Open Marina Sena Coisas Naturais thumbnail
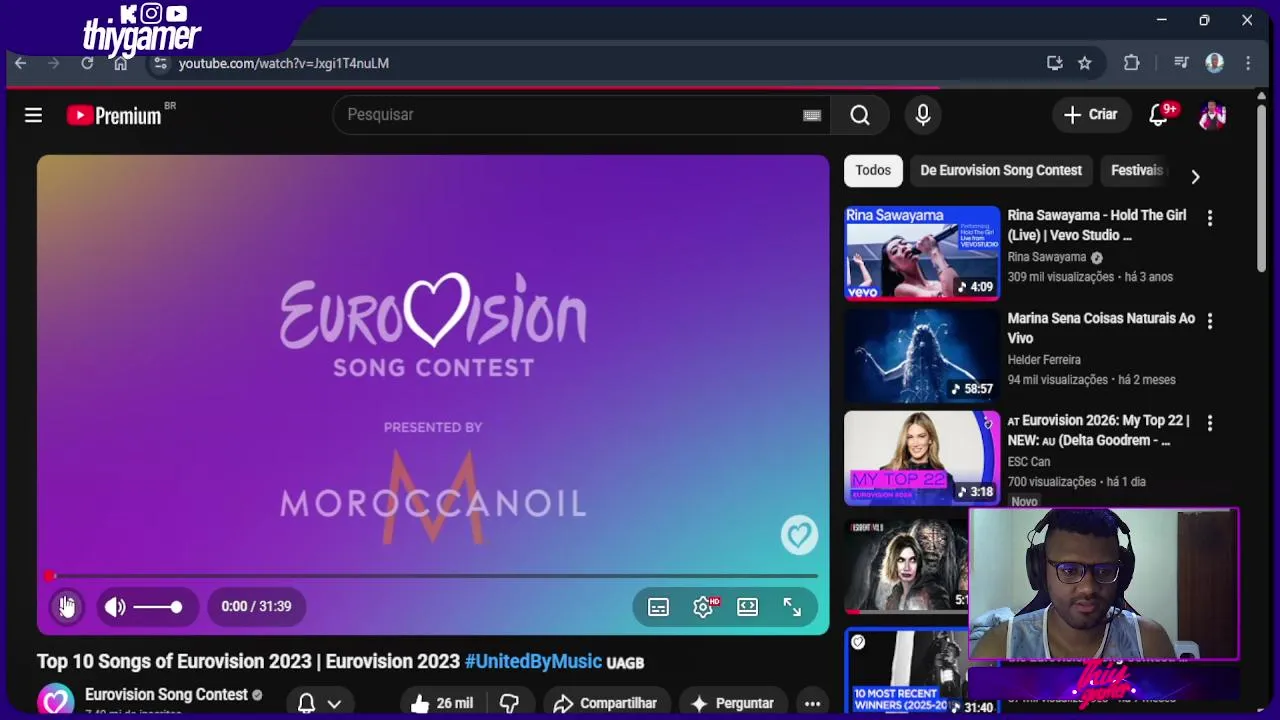This screenshot has width=1280, height=720. click(x=922, y=356)
